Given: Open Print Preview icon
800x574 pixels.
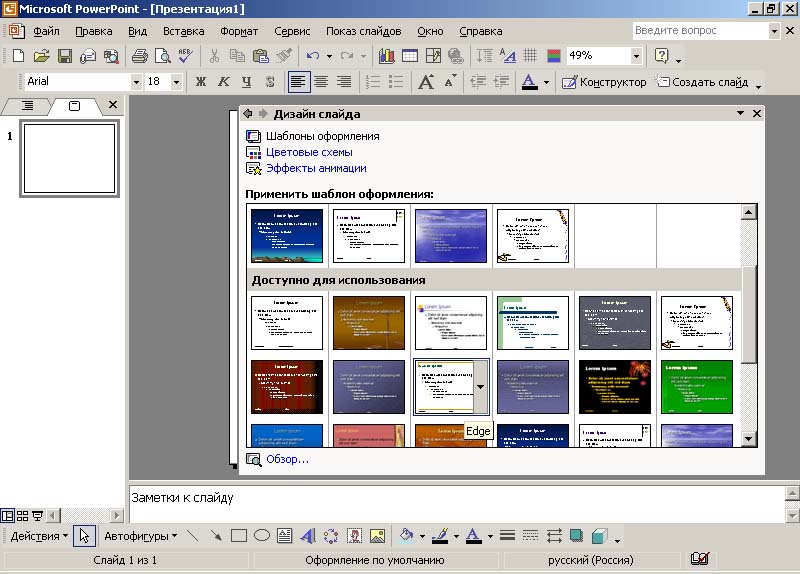Looking at the screenshot, I should [163, 56].
